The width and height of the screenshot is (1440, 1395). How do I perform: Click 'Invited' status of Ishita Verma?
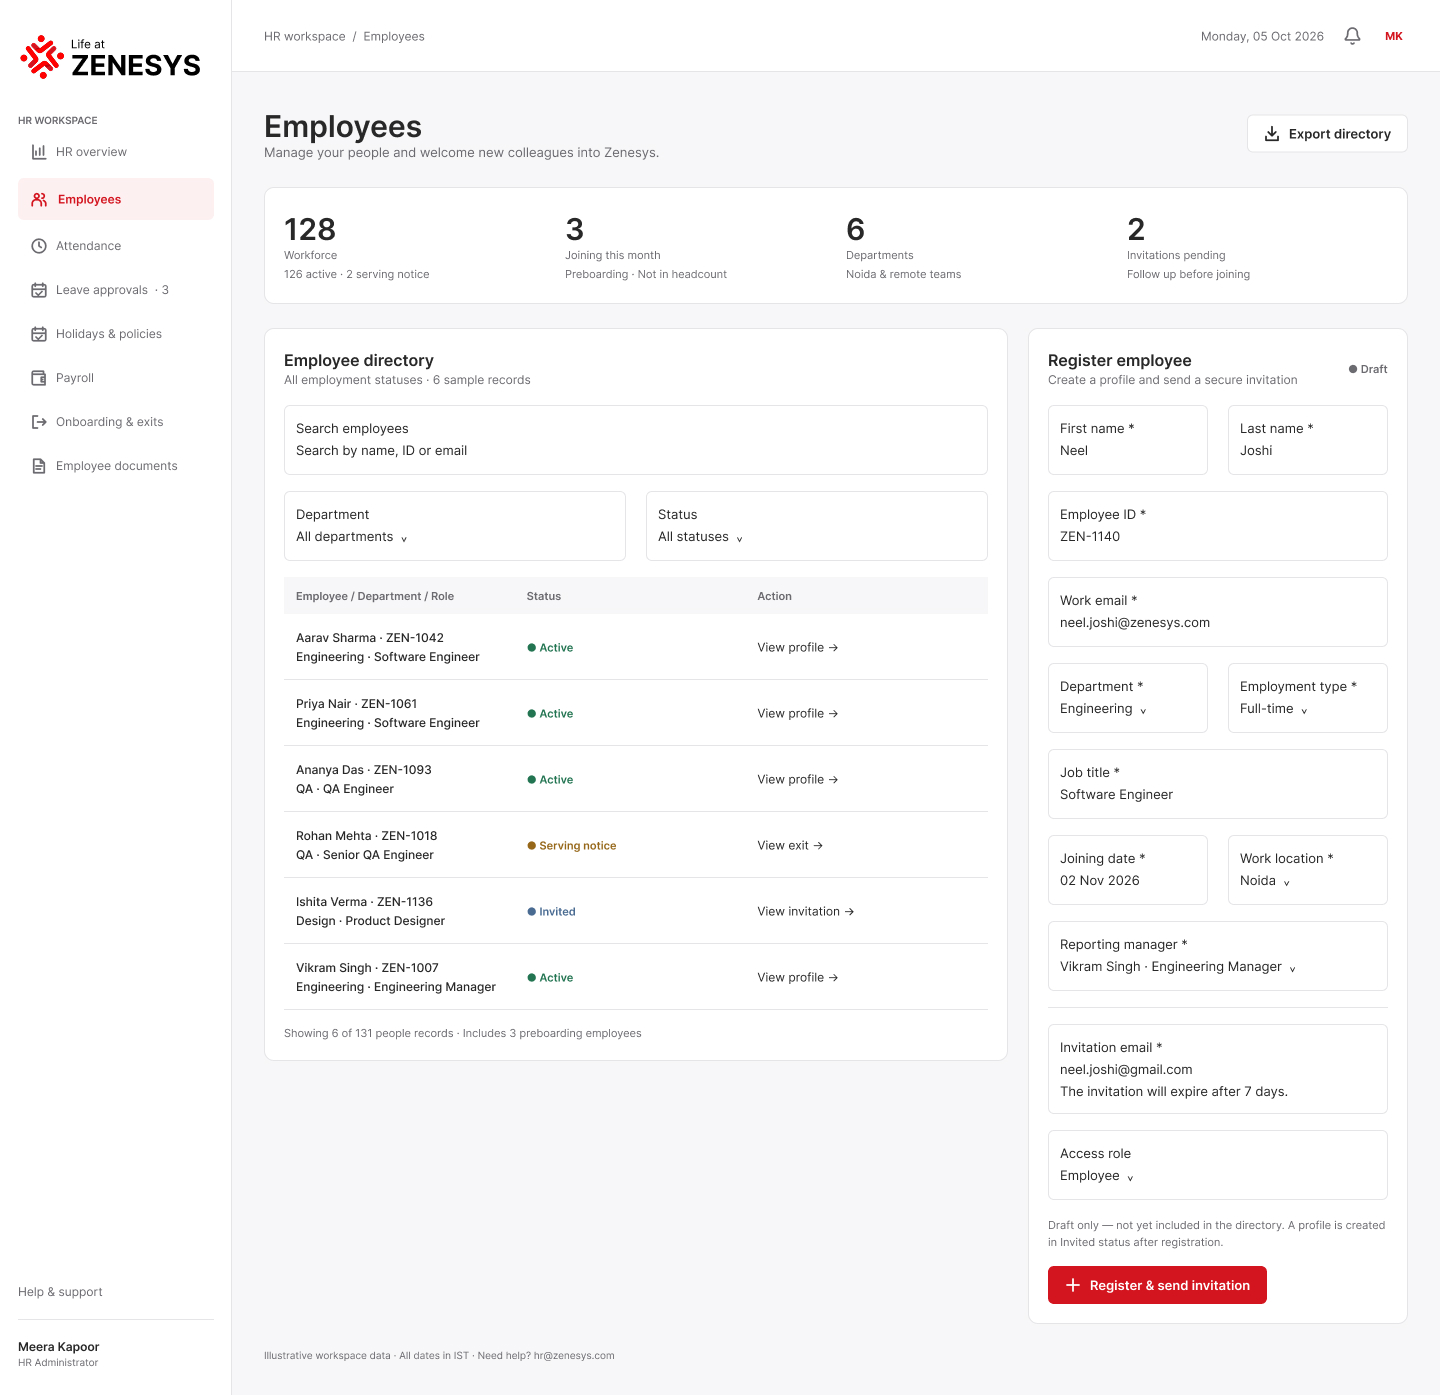coord(551,912)
